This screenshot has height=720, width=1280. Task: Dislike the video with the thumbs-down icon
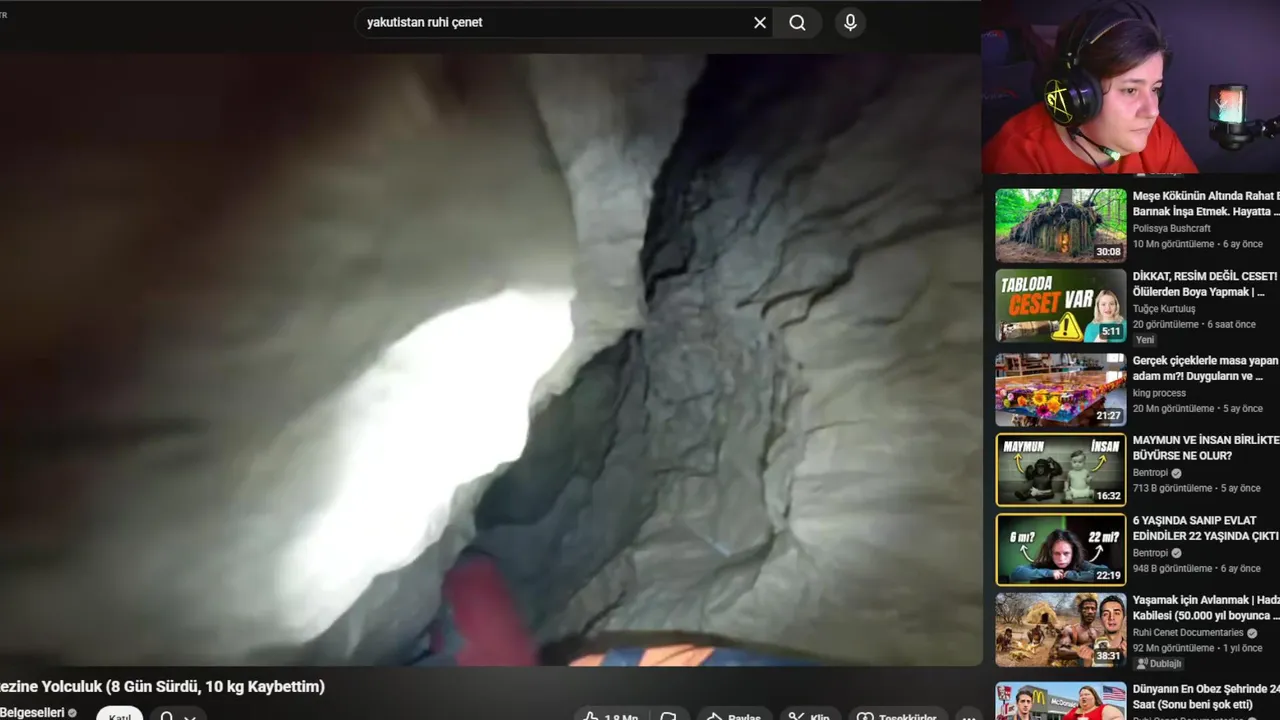668,715
